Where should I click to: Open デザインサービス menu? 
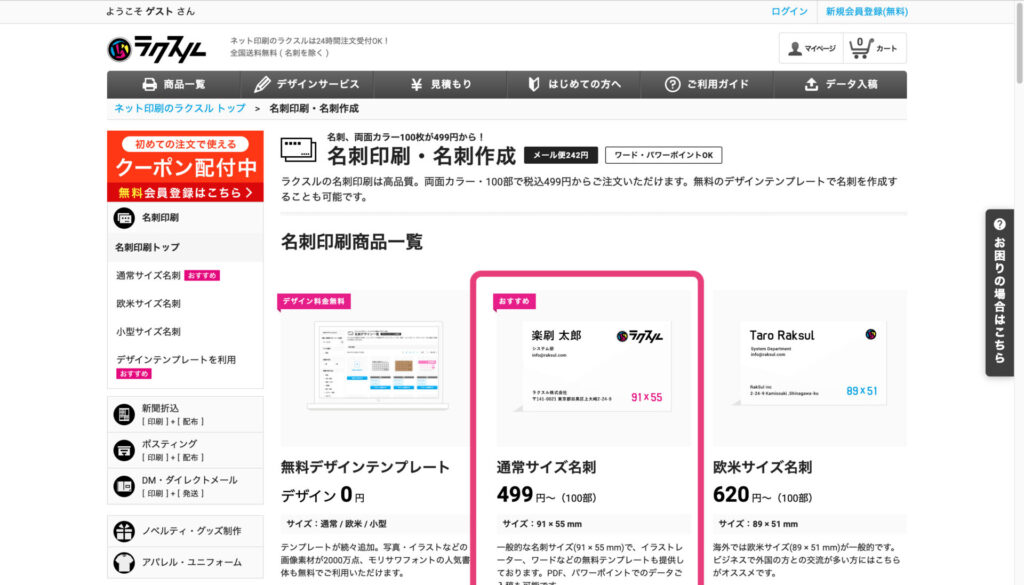pos(307,84)
